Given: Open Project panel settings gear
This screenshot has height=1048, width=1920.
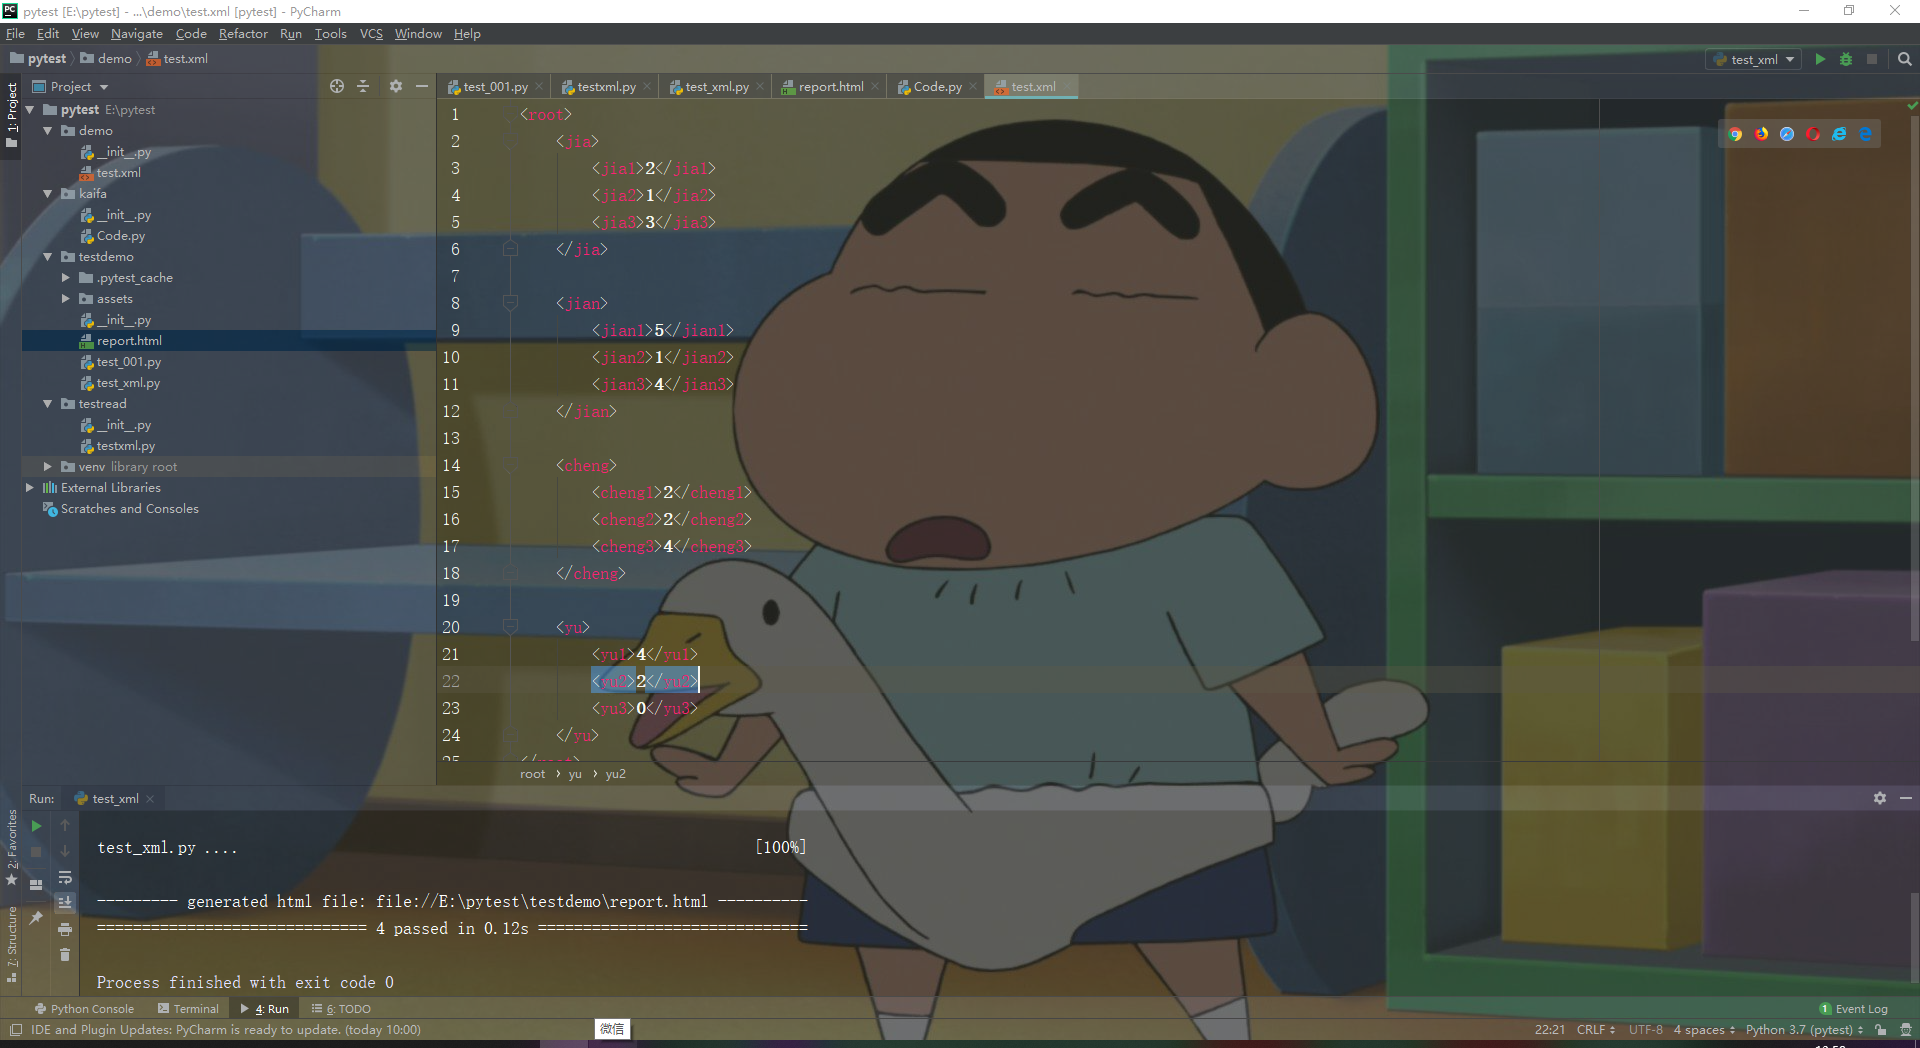Looking at the screenshot, I should pyautogui.click(x=395, y=86).
